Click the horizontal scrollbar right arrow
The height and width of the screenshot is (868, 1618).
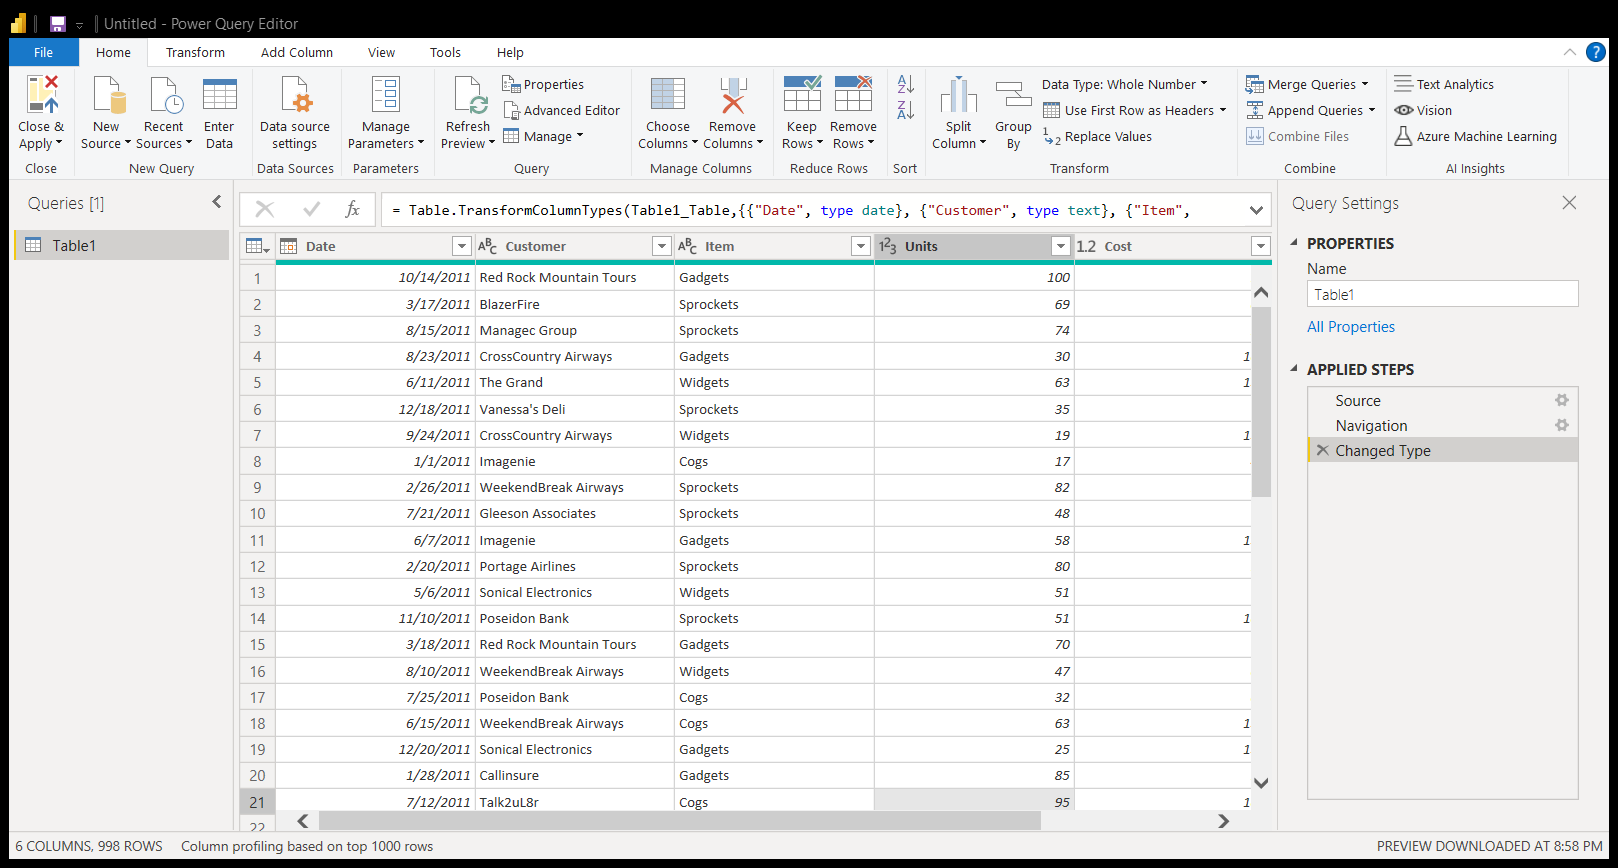coord(1223,821)
